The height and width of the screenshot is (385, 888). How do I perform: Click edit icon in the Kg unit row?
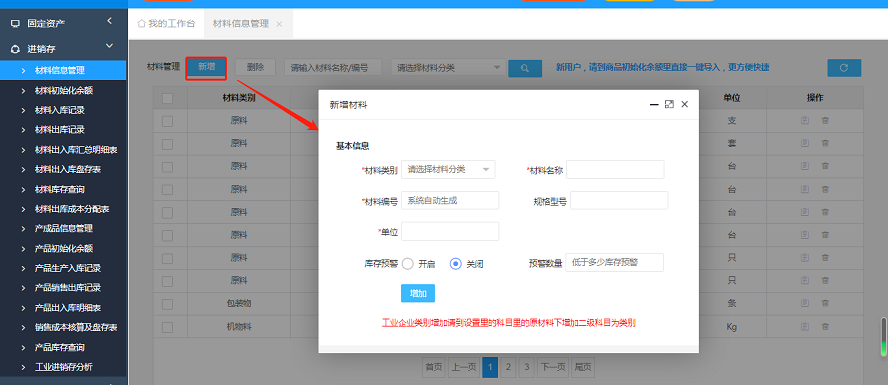pos(804,327)
